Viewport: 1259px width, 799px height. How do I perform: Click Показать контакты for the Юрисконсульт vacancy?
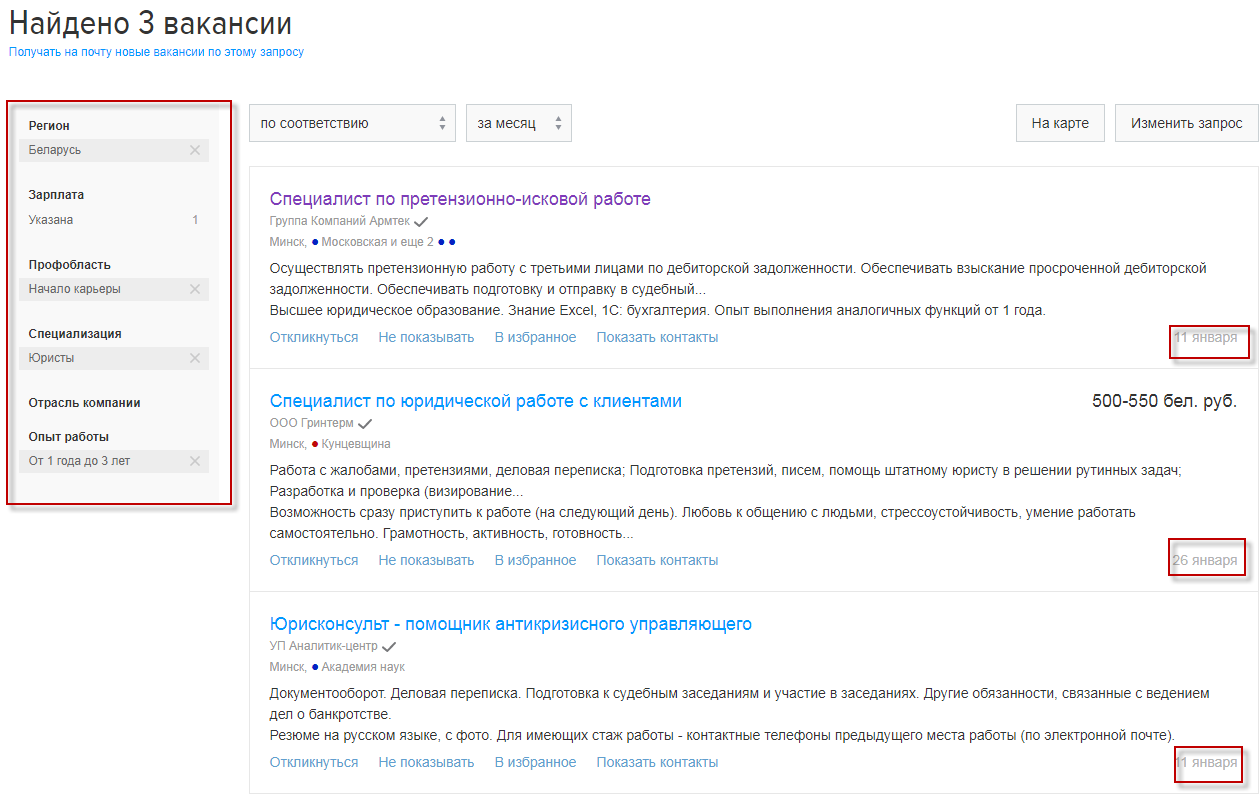657,762
